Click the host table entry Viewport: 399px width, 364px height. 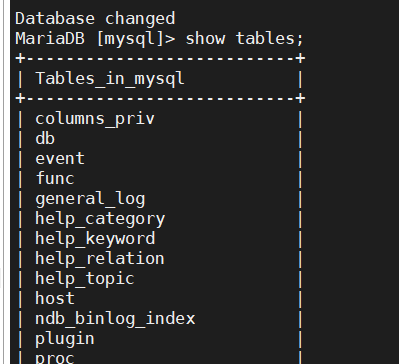(x=55, y=298)
